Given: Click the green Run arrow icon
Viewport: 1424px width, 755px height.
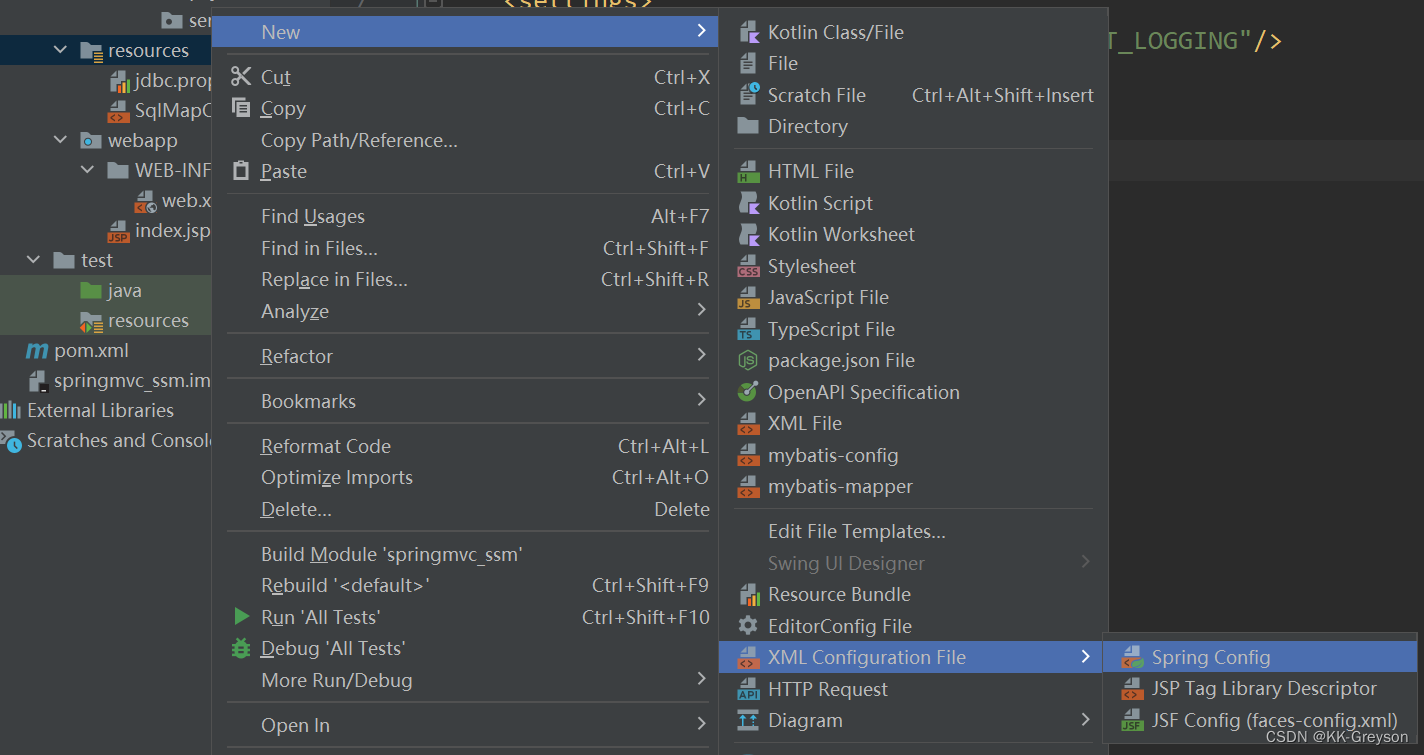Looking at the screenshot, I should [x=241, y=616].
